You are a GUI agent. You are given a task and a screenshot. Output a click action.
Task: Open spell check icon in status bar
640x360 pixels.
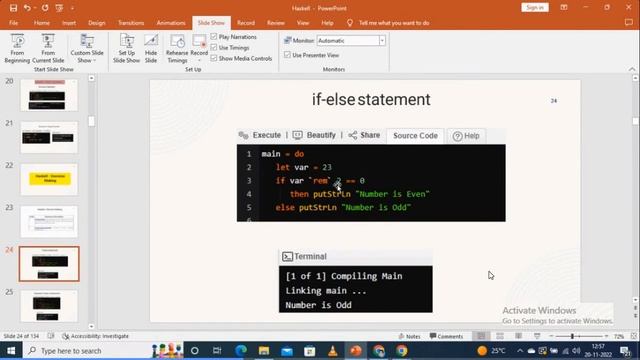point(51,336)
